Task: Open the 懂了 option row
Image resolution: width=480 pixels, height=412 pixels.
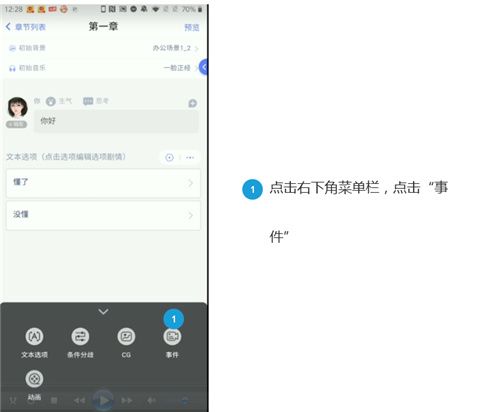Action: click(103, 183)
